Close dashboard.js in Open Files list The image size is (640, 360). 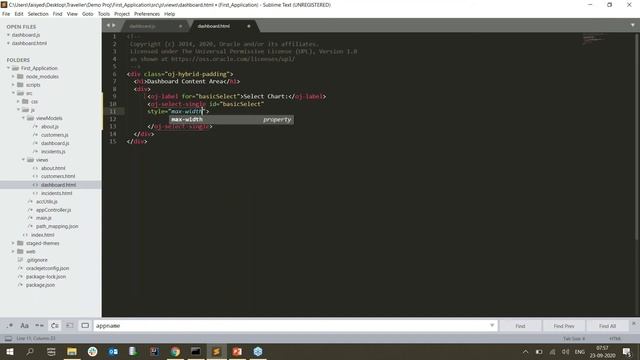point(8,35)
